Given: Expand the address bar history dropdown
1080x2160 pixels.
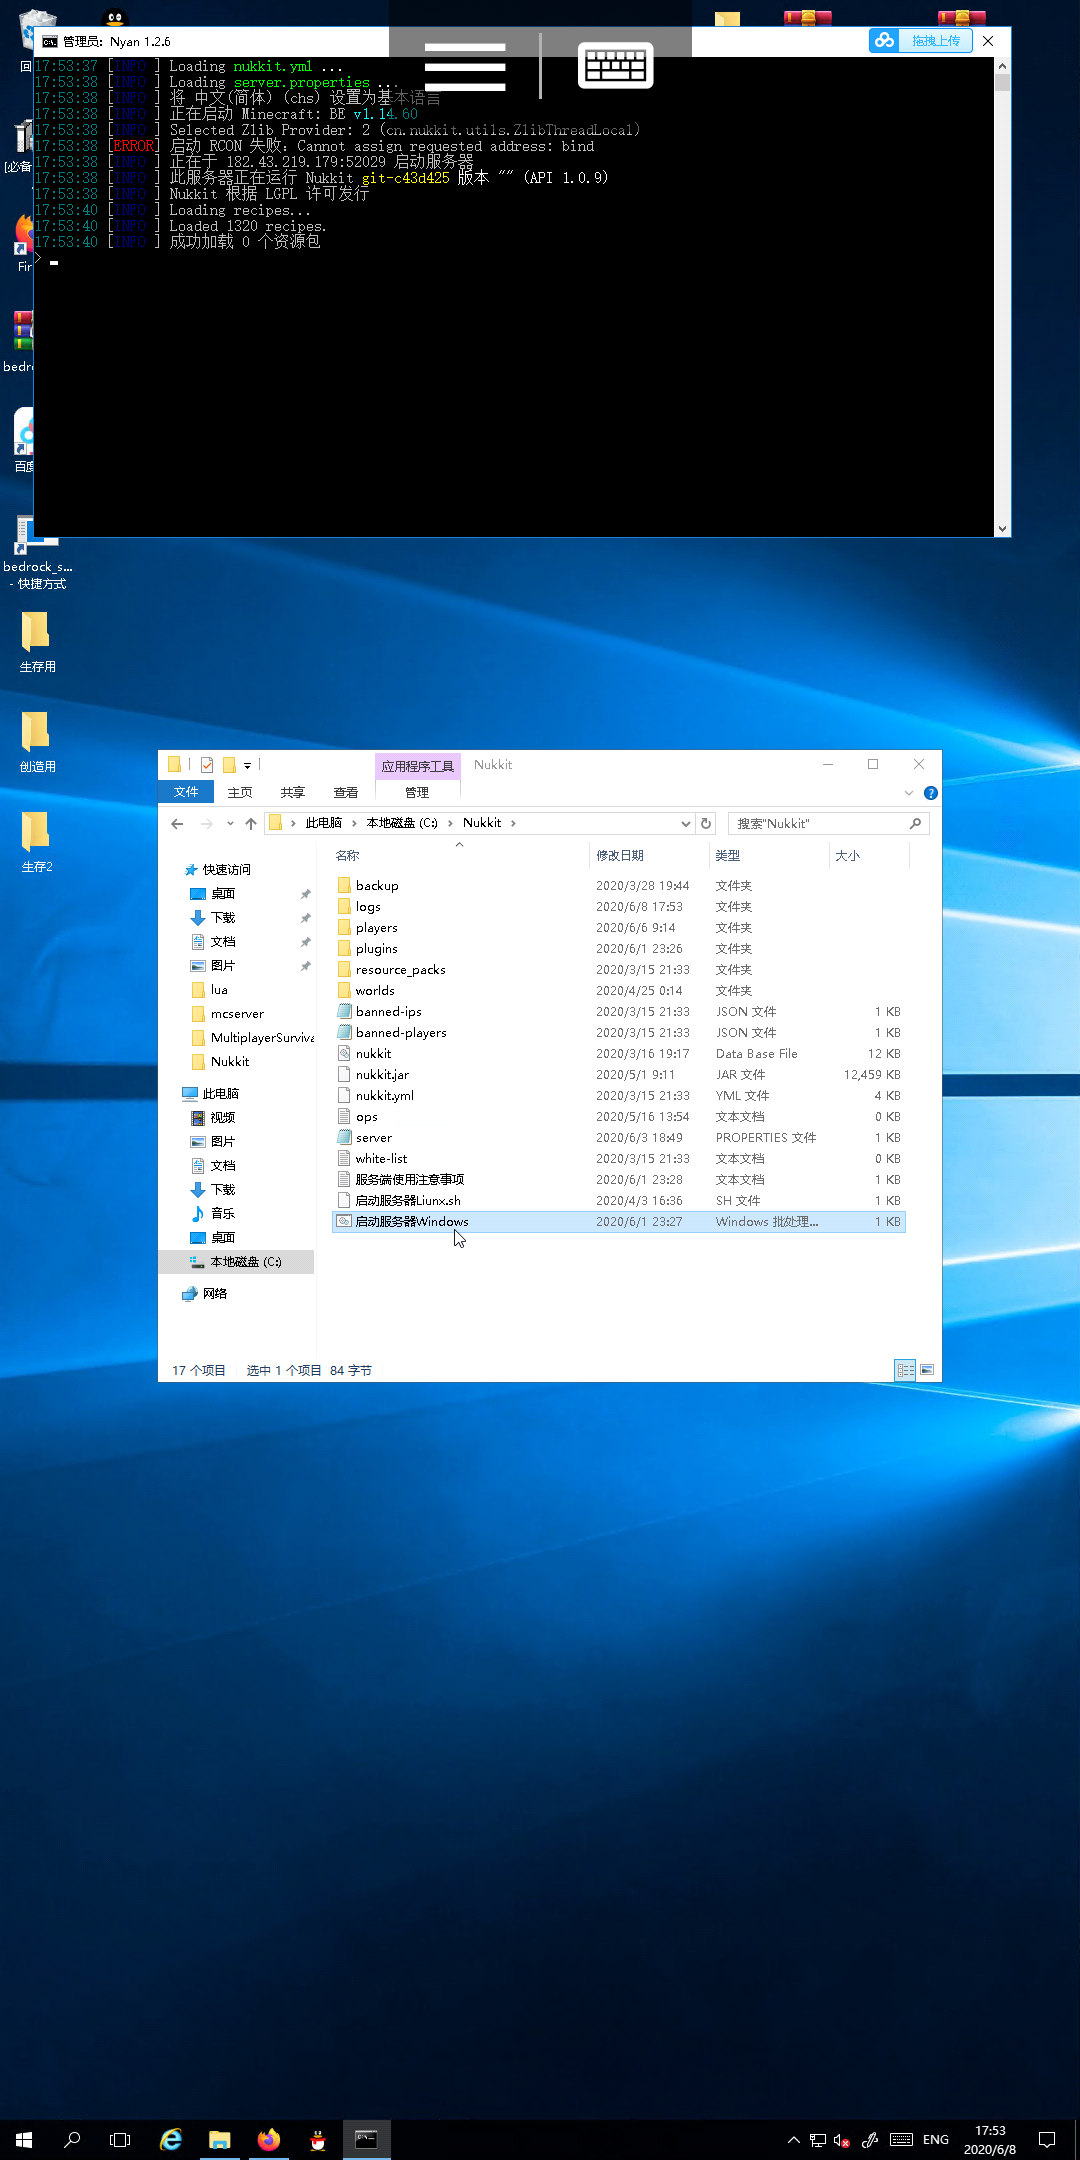Looking at the screenshot, I should click(686, 823).
